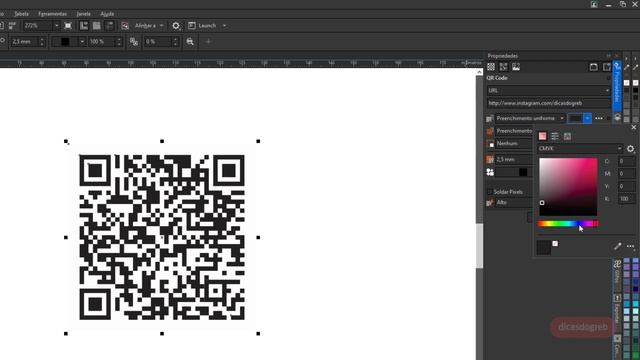
Task: Click the icon left of the 0 % field
Action: (133, 42)
